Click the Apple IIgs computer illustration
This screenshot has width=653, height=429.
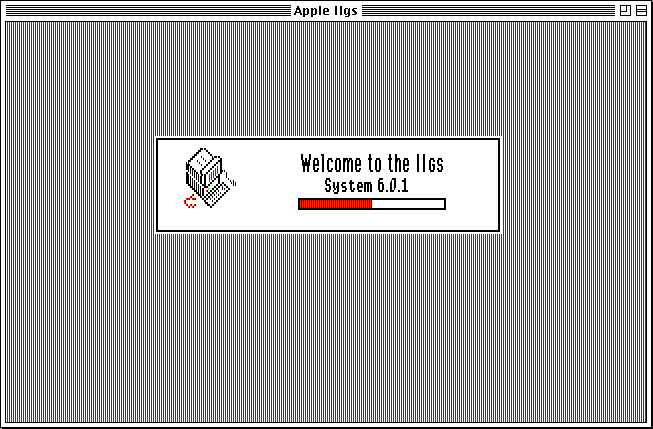tap(209, 177)
